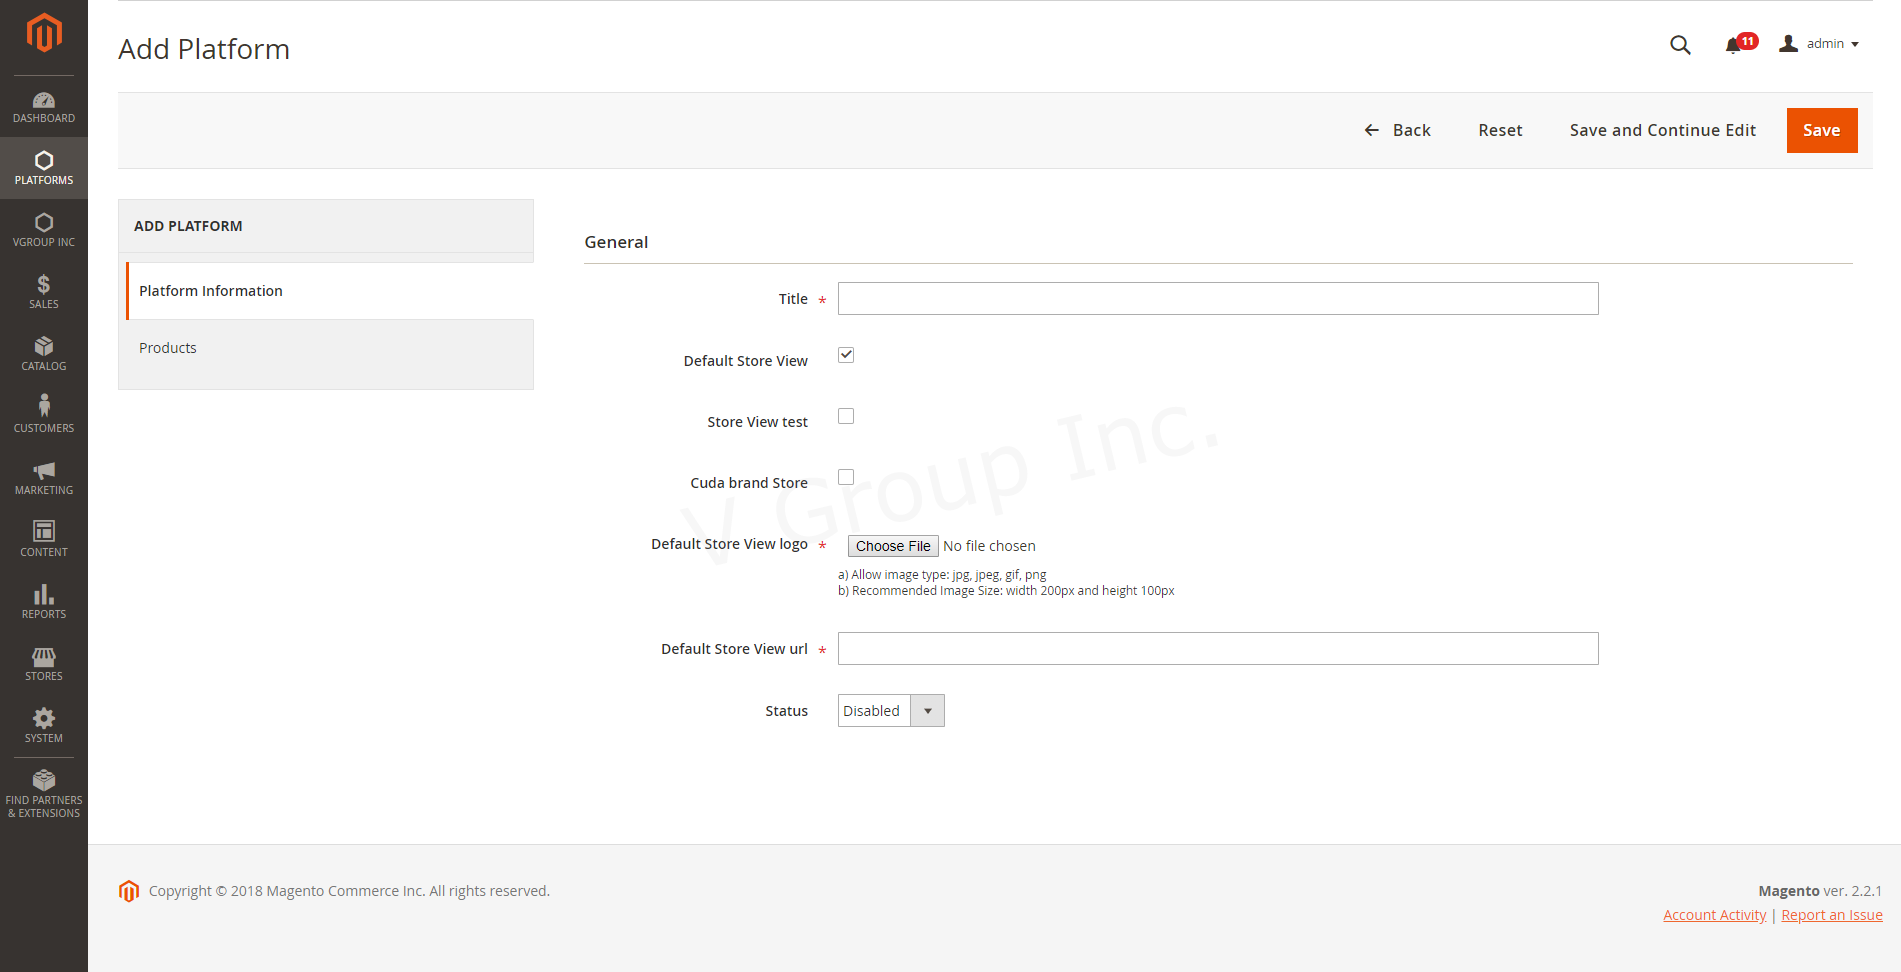Select the Platform Information tab
The height and width of the screenshot is (972, 1901).
[x=211, y=291]
